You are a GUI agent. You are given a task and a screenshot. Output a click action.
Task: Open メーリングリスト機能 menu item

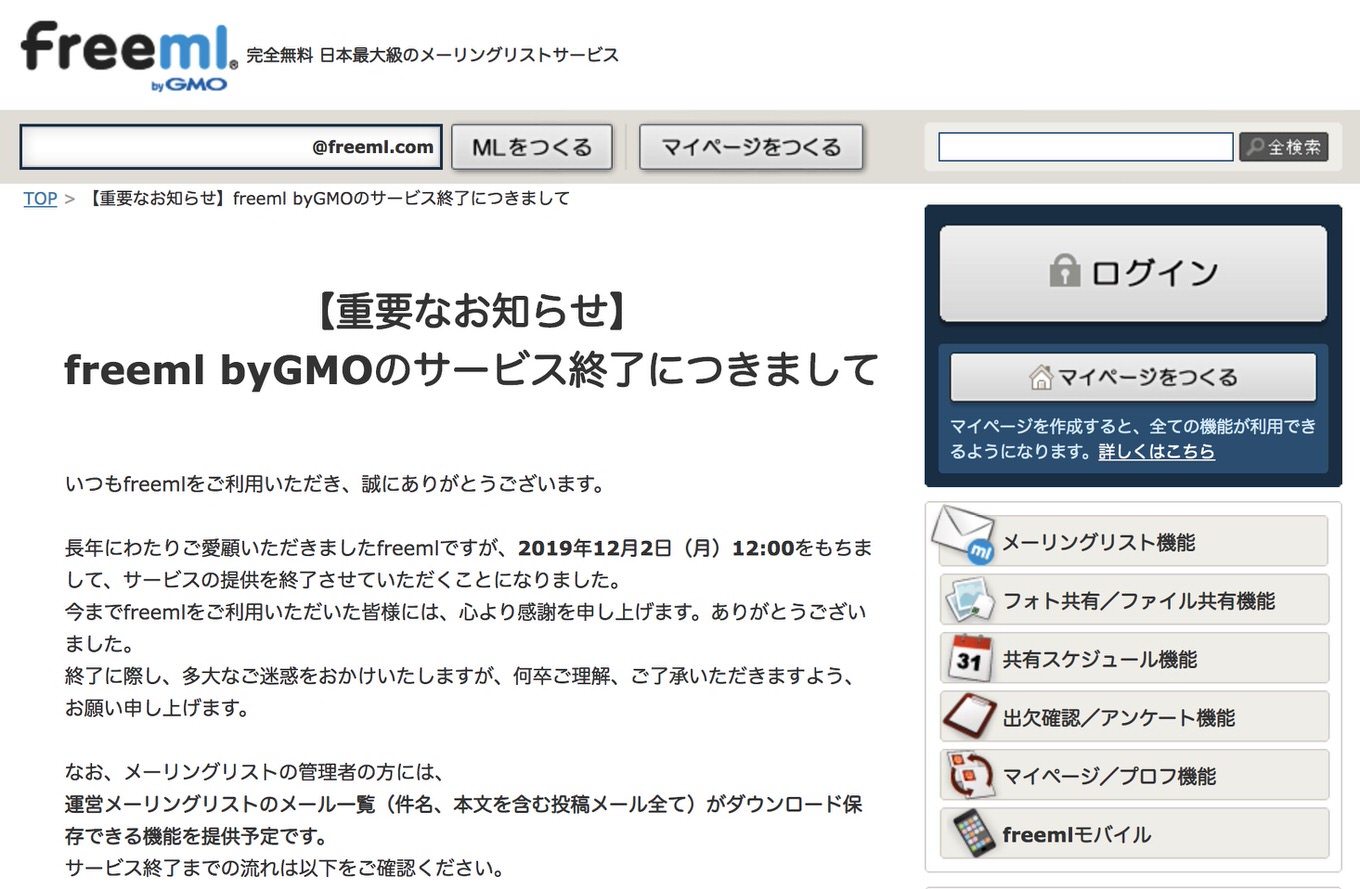[1133, 541]
